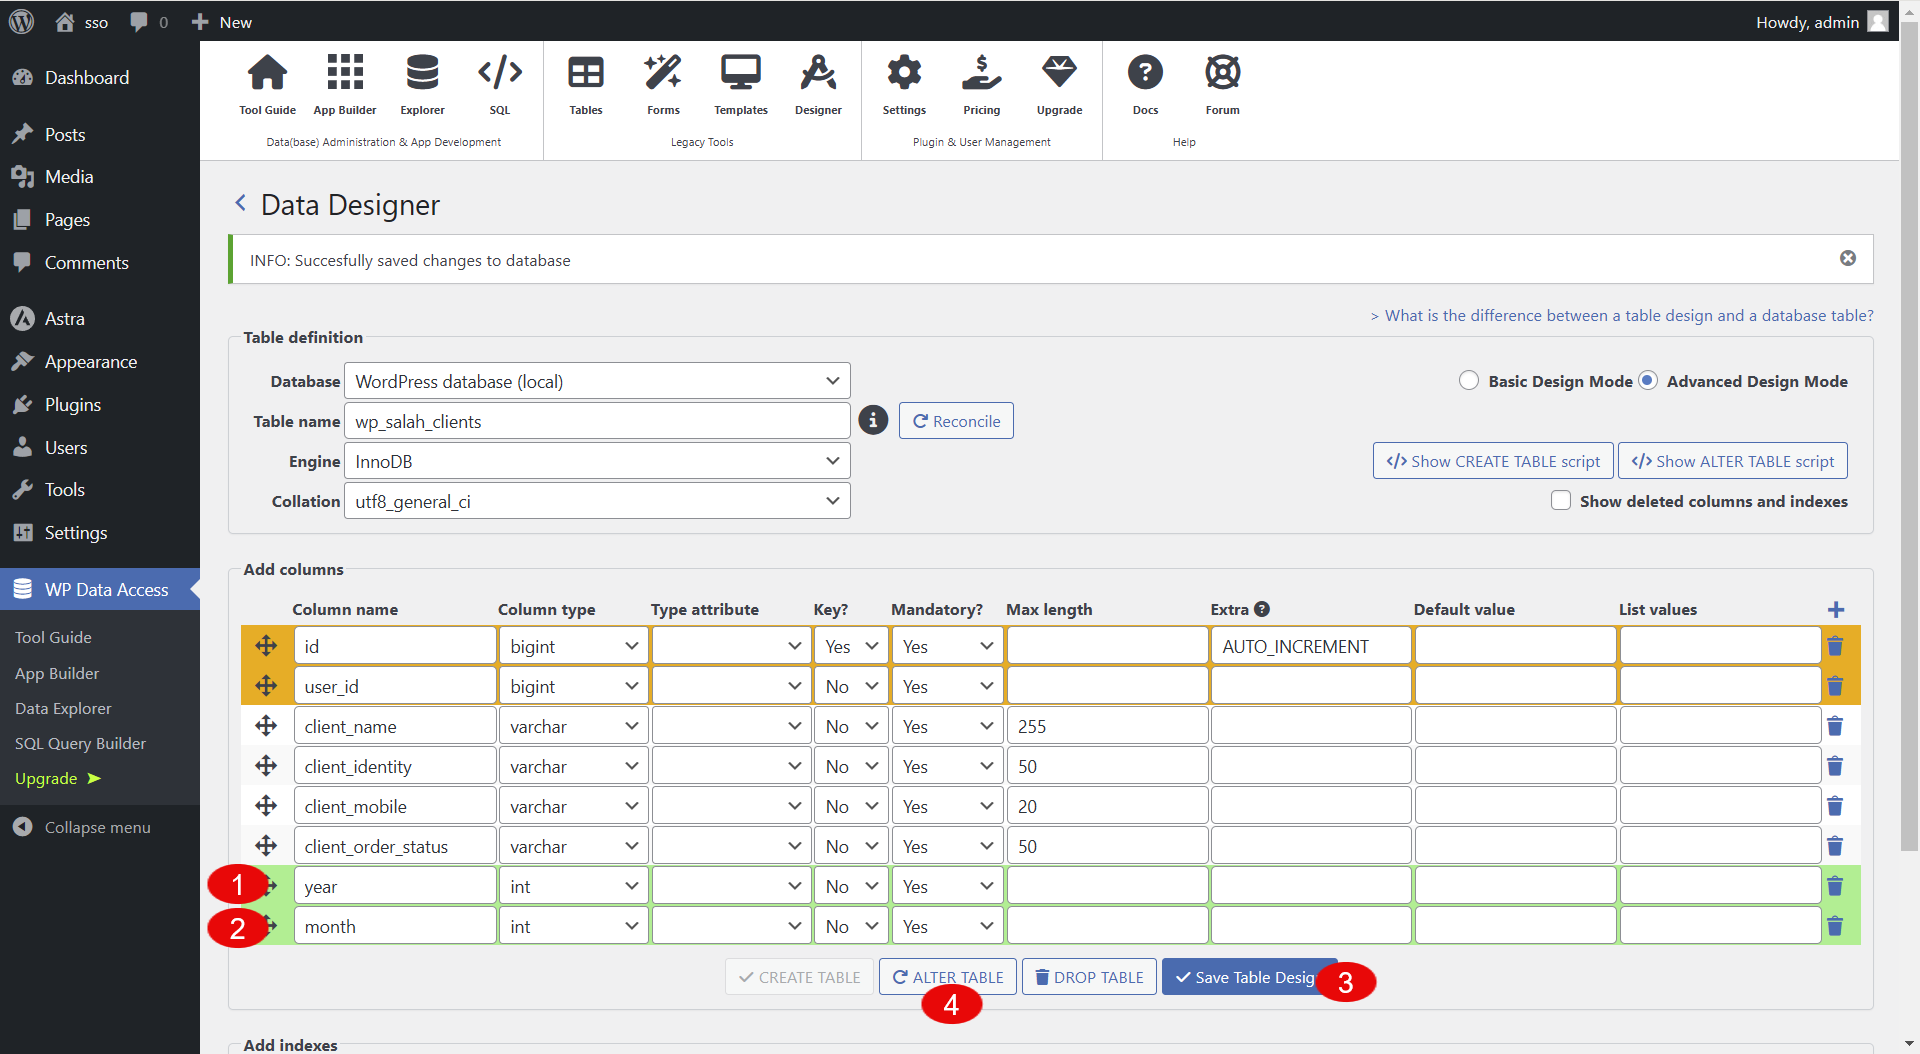Enable Show deleted columns and indexes

1560,501
